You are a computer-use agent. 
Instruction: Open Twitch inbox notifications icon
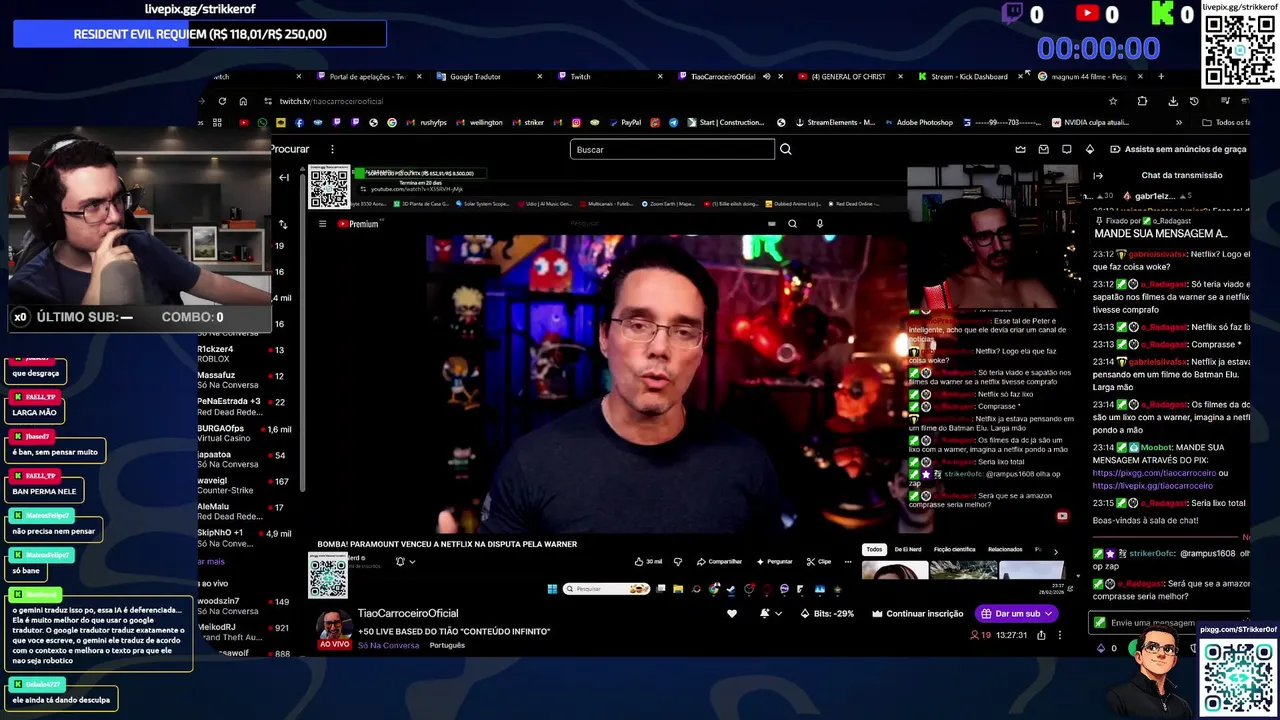pyautogui.click(x=1043, y=149)
